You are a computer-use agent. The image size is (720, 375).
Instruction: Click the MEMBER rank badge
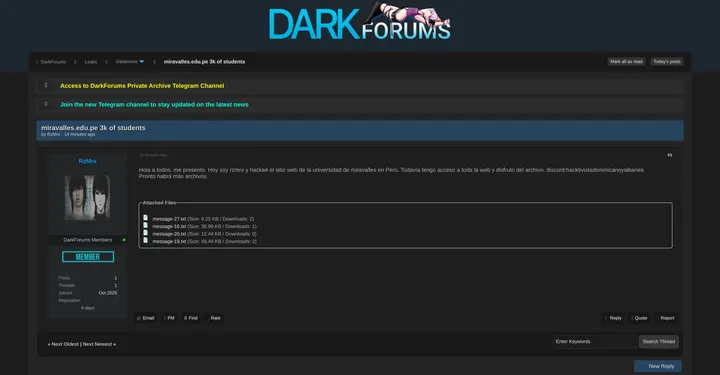(x=88, y=257)
